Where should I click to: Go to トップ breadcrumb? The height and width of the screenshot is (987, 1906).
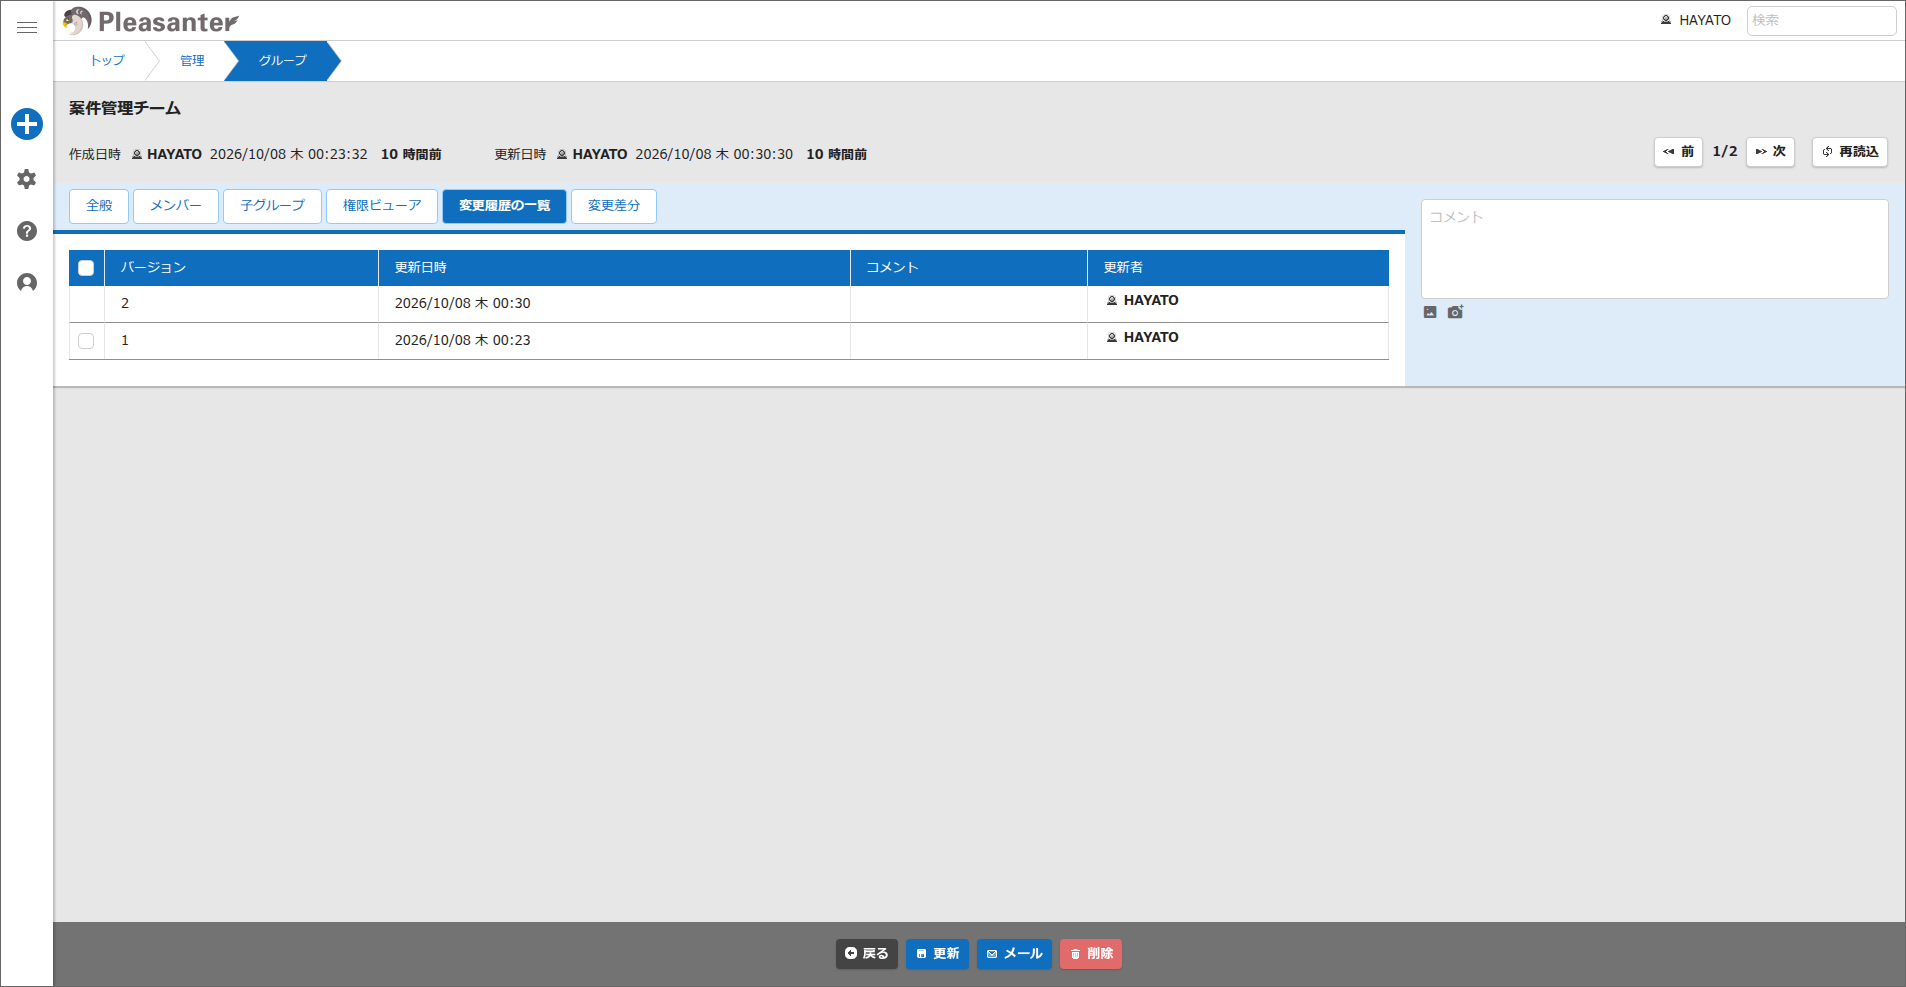107,61
